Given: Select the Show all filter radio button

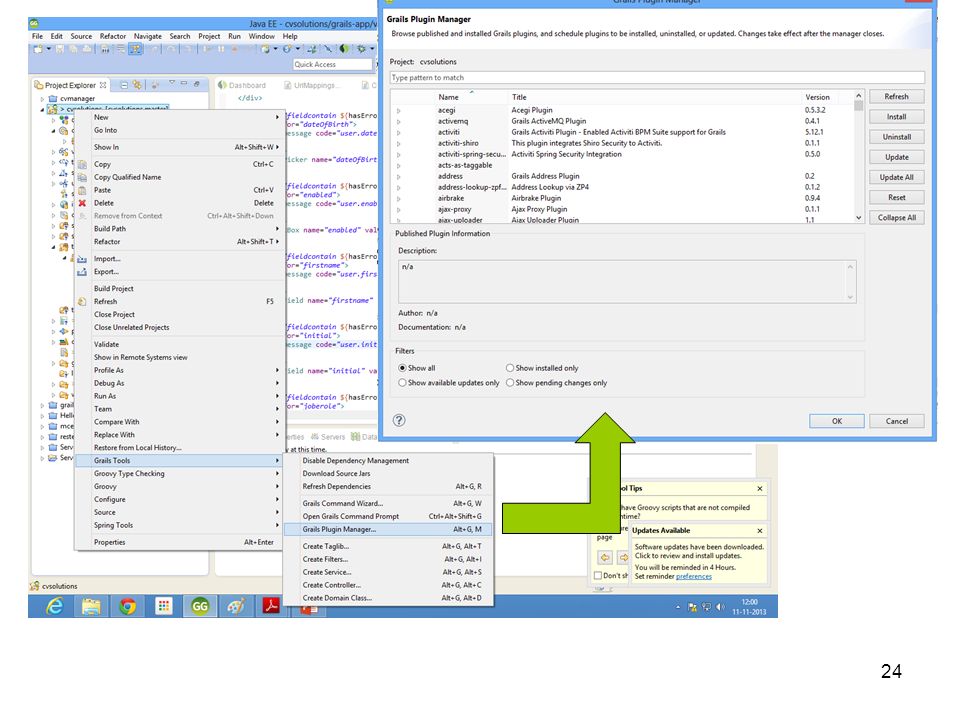Looking at the screenshot, I should click(402, 368).
